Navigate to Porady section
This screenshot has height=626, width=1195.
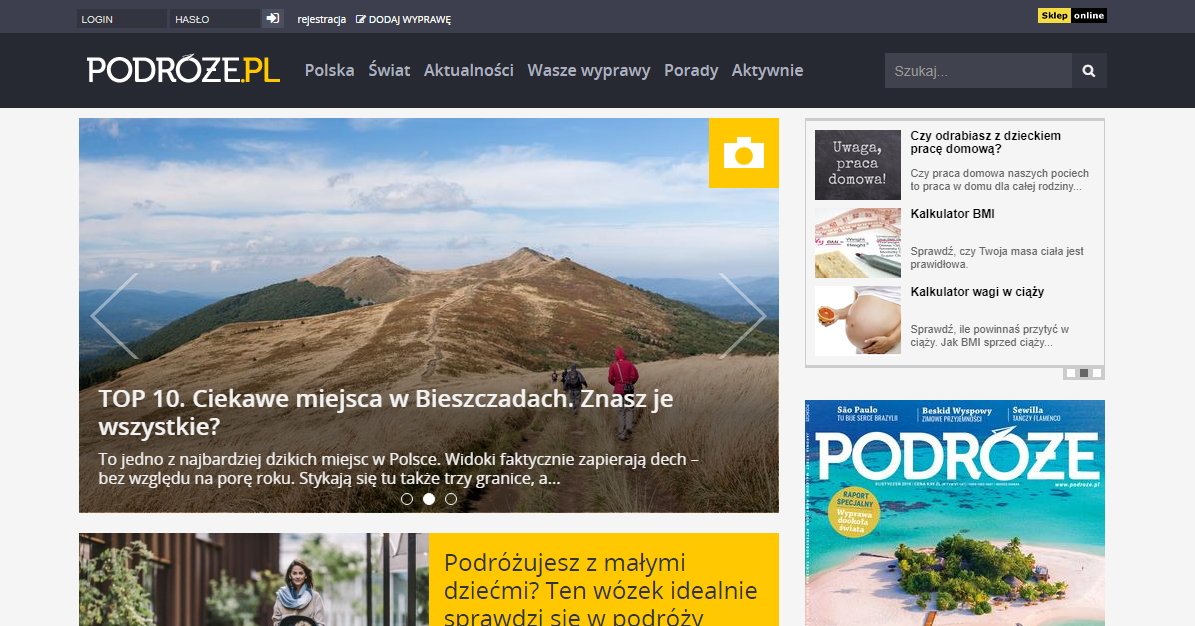point(691,70)
